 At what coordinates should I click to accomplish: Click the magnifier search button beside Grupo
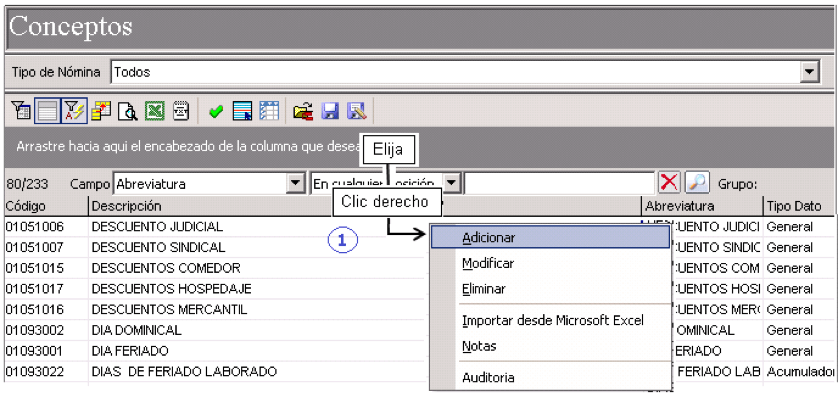(697, 183)
